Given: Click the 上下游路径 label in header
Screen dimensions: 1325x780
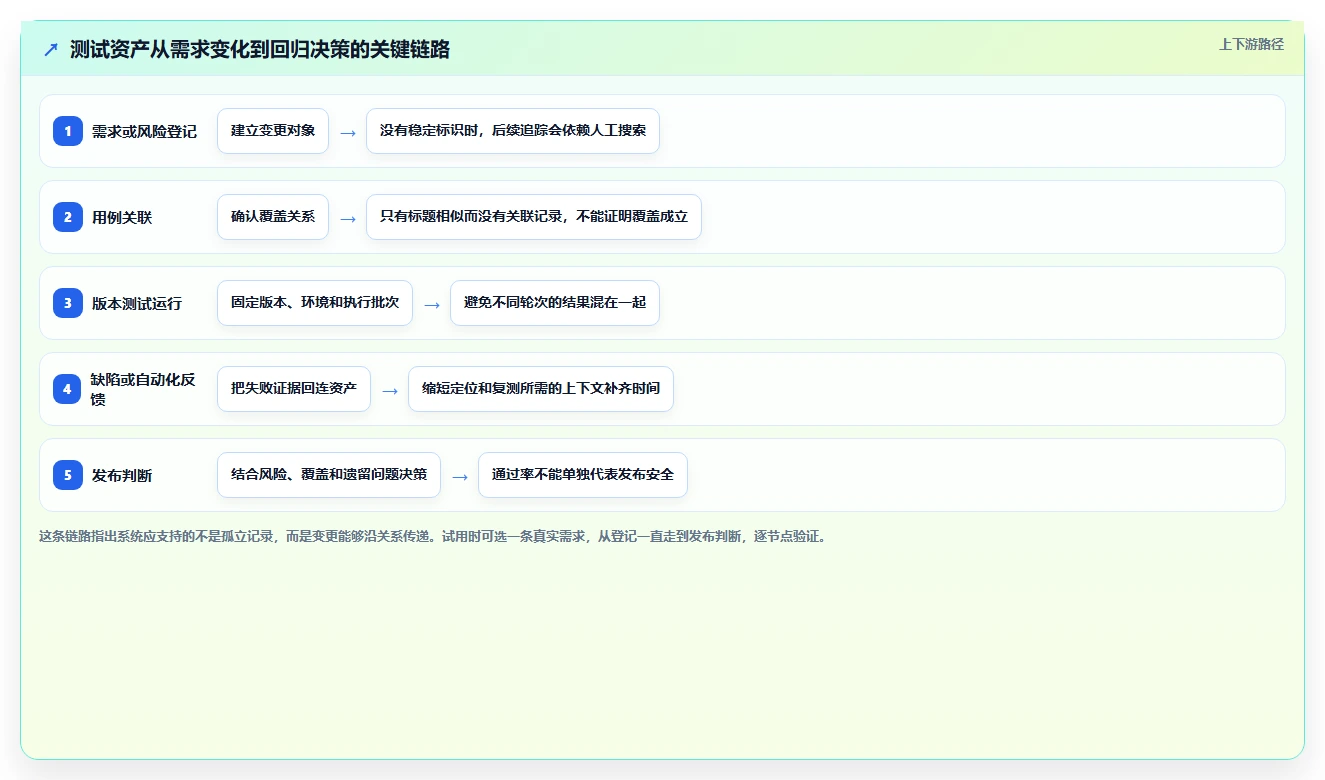Looking at the screenshot, I should pos(1251,44).
